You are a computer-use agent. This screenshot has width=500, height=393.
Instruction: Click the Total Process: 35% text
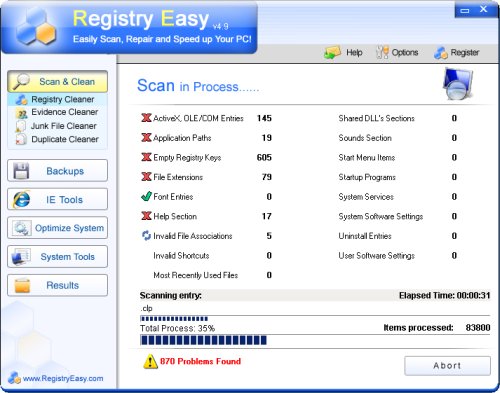coord(177,328)
